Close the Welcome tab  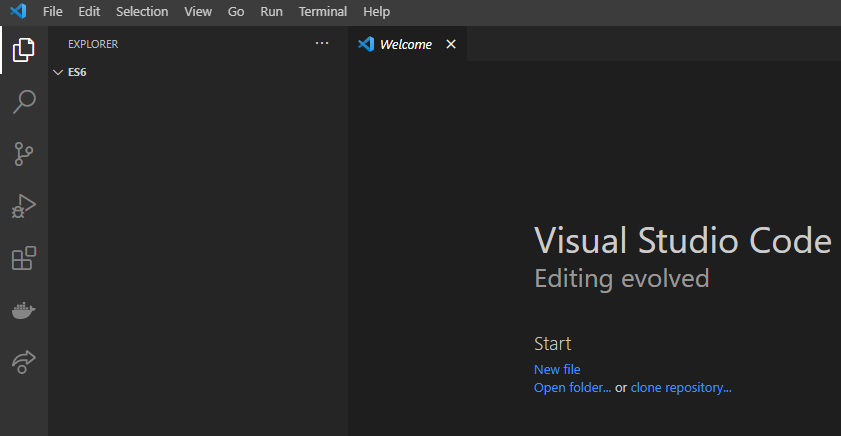[451, 44]
